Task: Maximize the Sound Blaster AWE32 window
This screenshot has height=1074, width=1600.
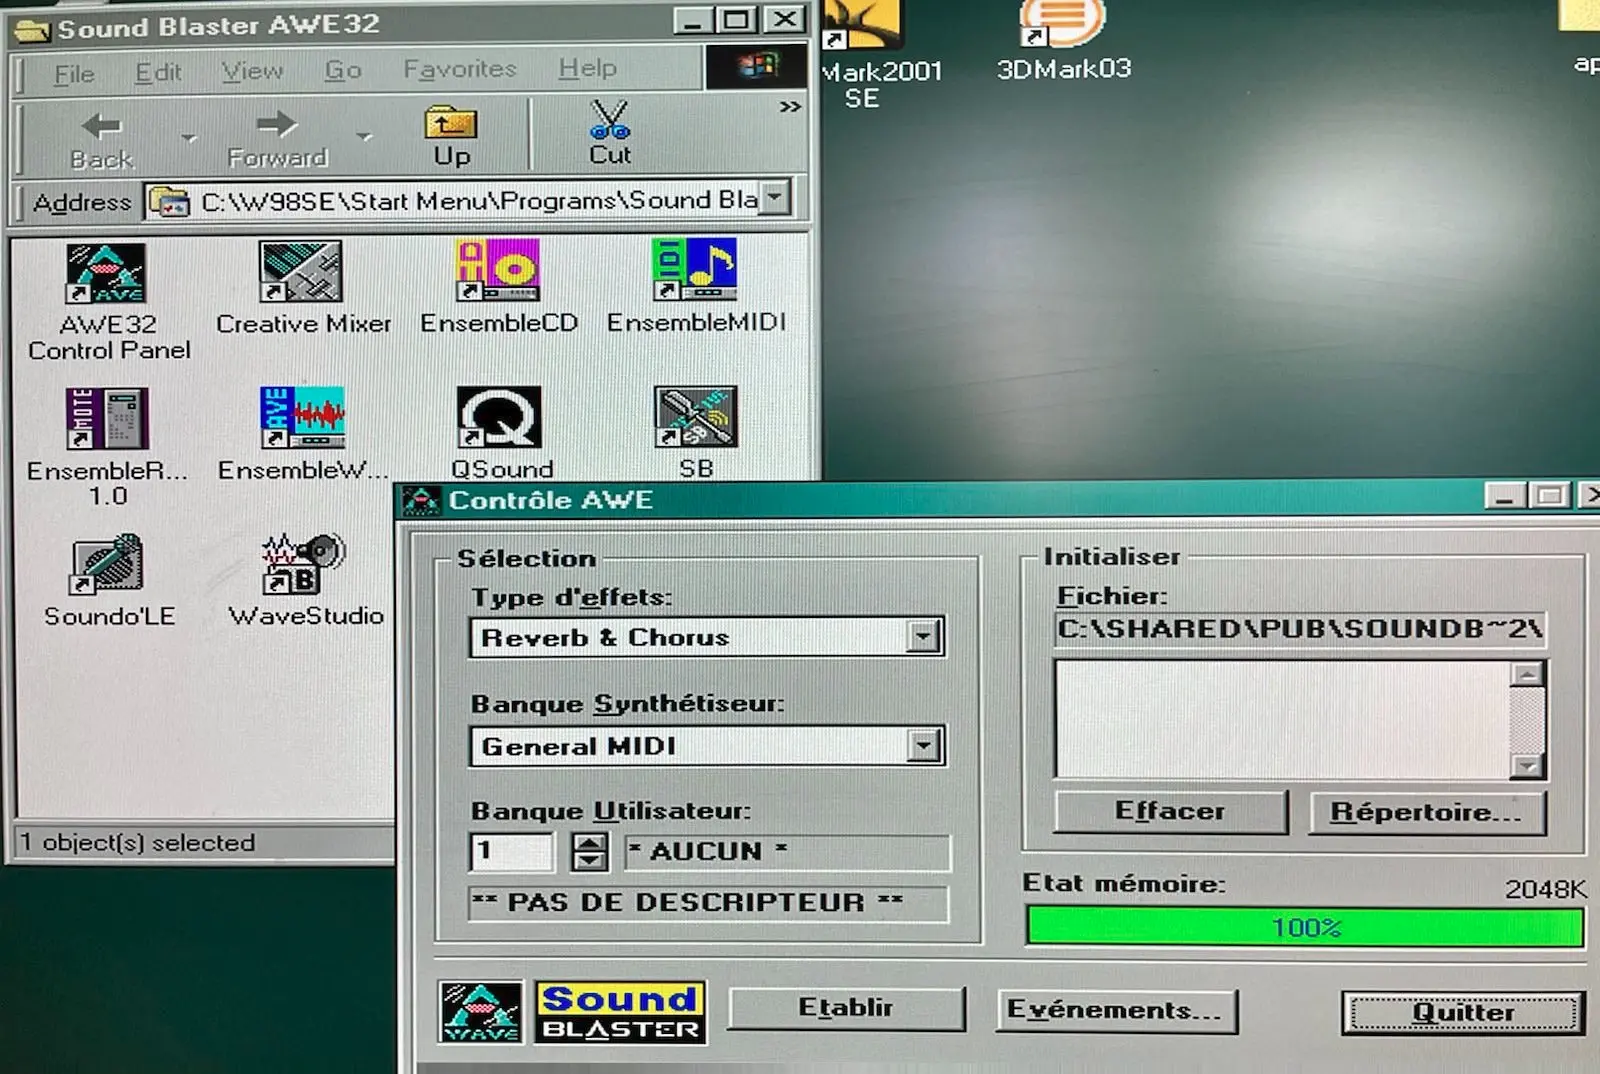Action: coord(738,20)
